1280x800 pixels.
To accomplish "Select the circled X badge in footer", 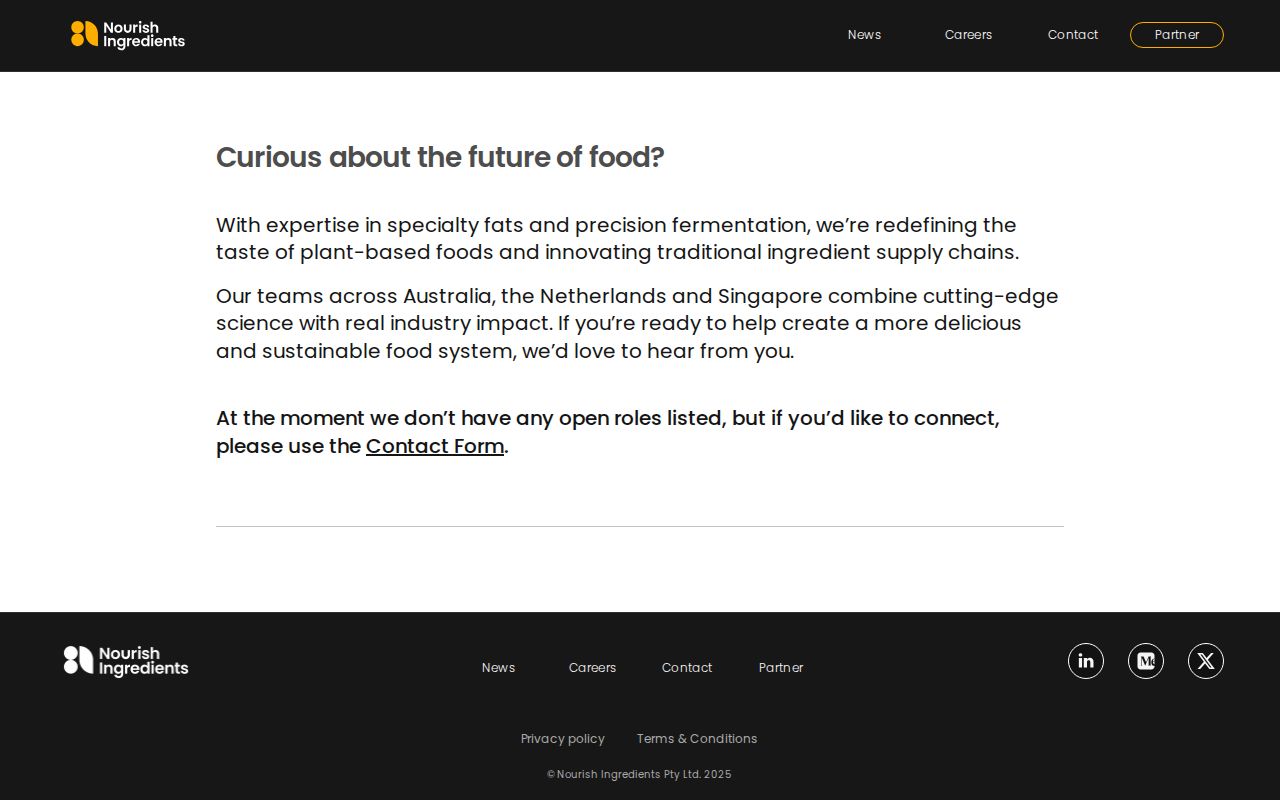I will pyautogui.click(x=1206, y=661).
